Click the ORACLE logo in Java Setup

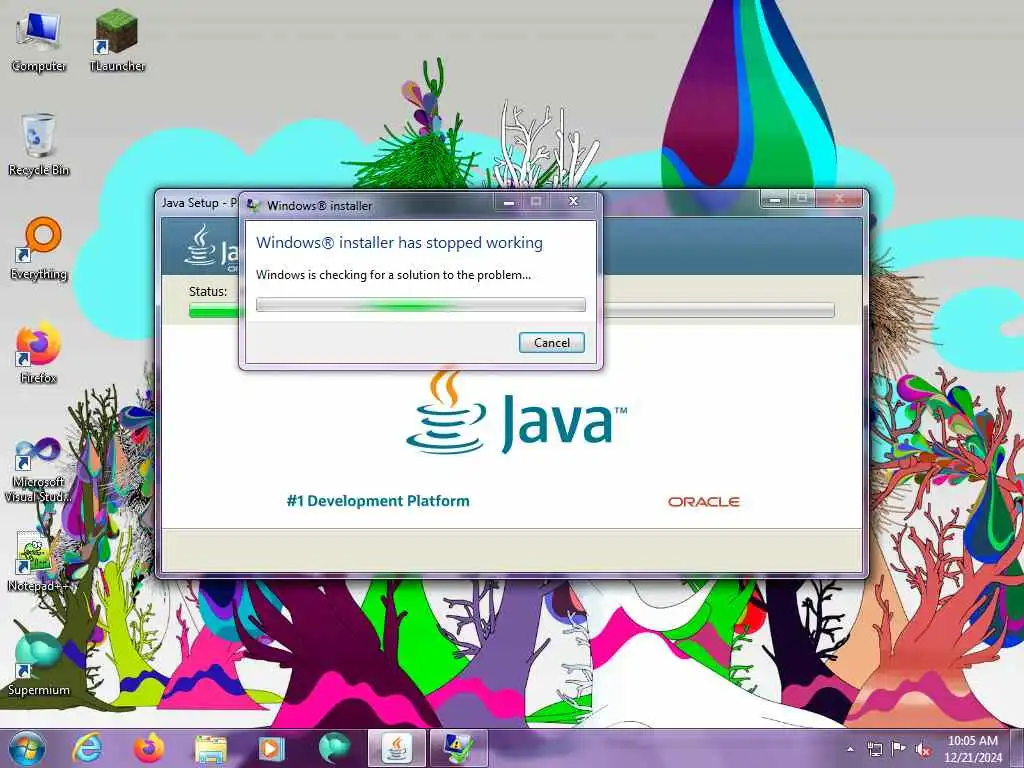click(x=703, y=502)
